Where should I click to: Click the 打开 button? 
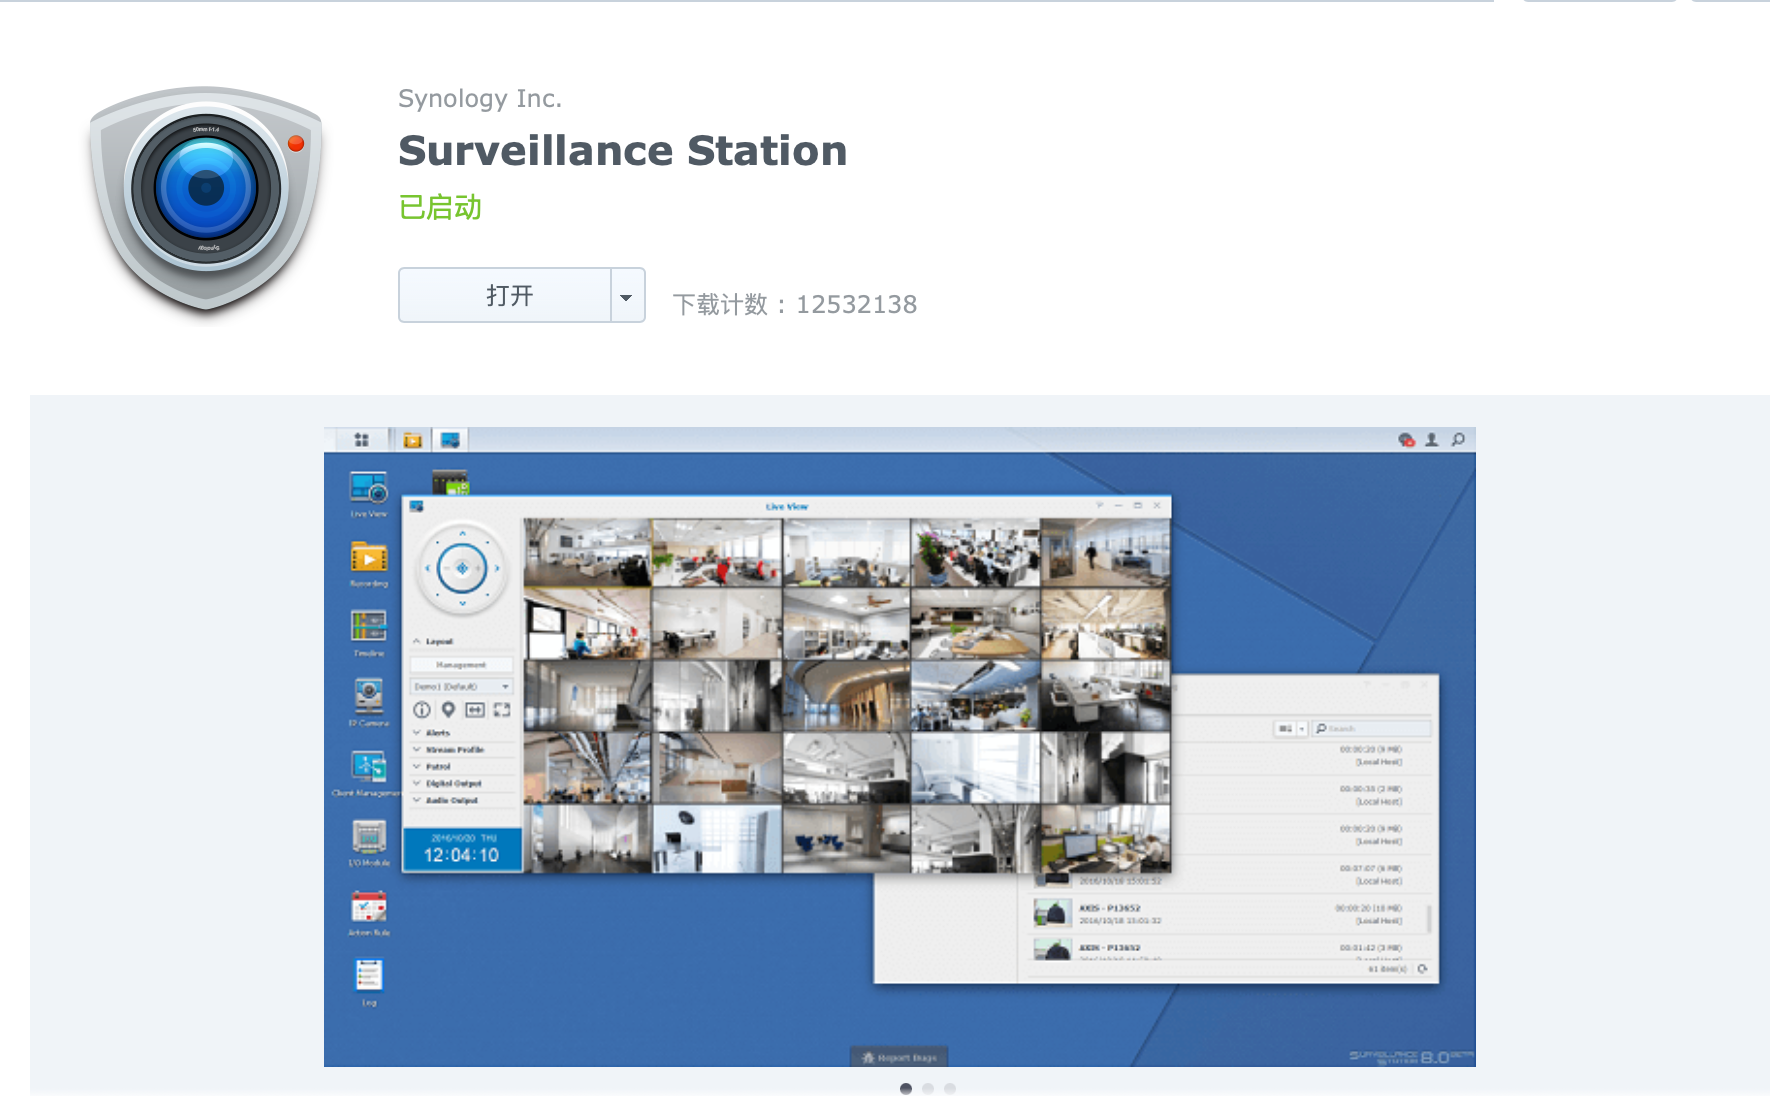505,295
